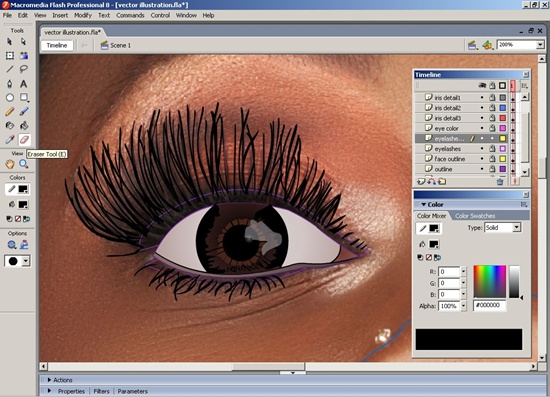Open the Control menu
This screenshot has height=397, width=550.
pos(160,15)
